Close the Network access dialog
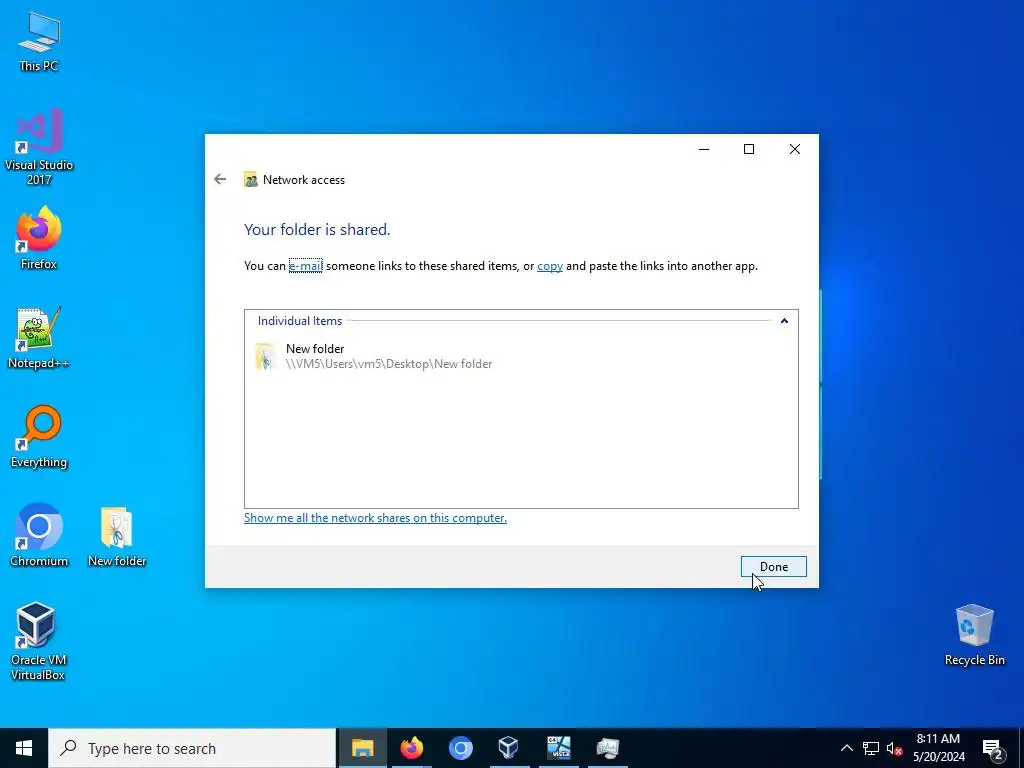The image size is (1024, 768). click(x=795, y=149)
